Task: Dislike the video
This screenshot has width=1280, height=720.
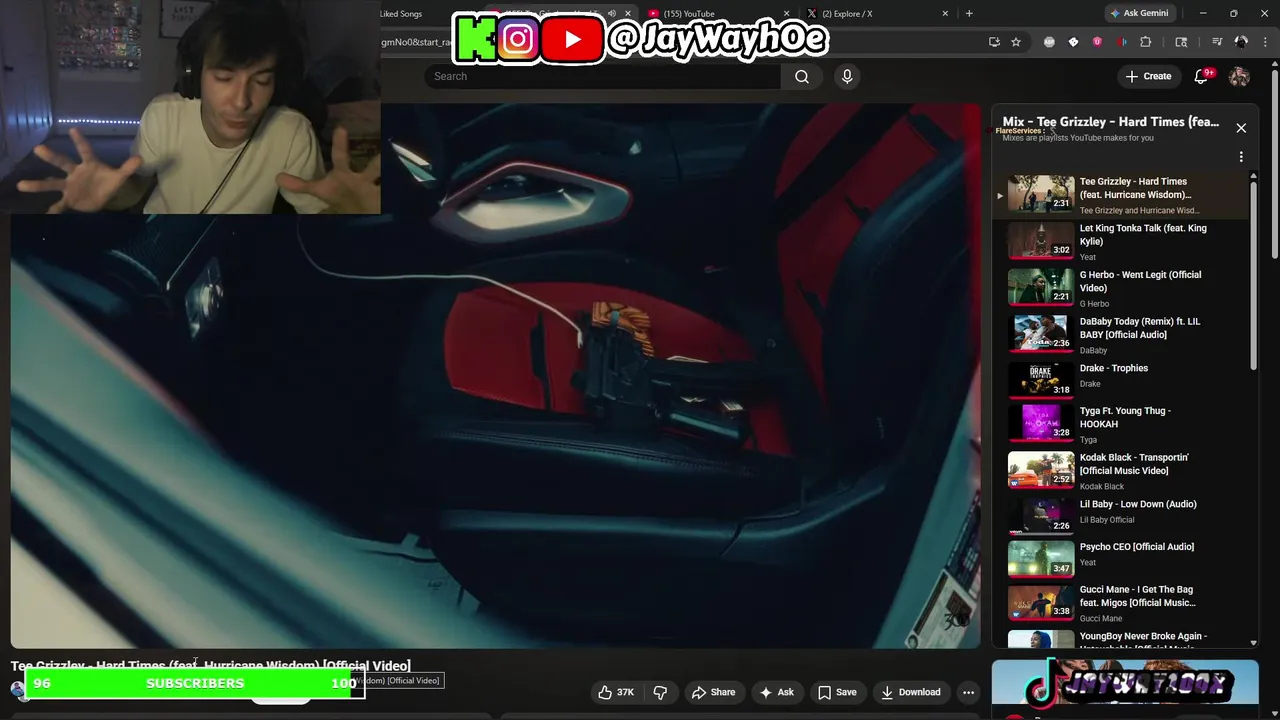Action: point(660,692)
